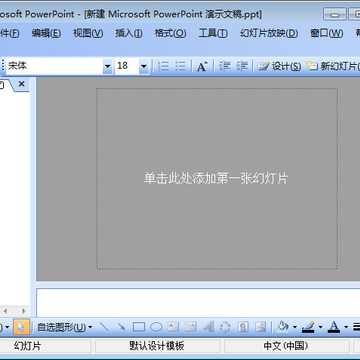
Task: Apply the line color brush
Action: [308, 327]
